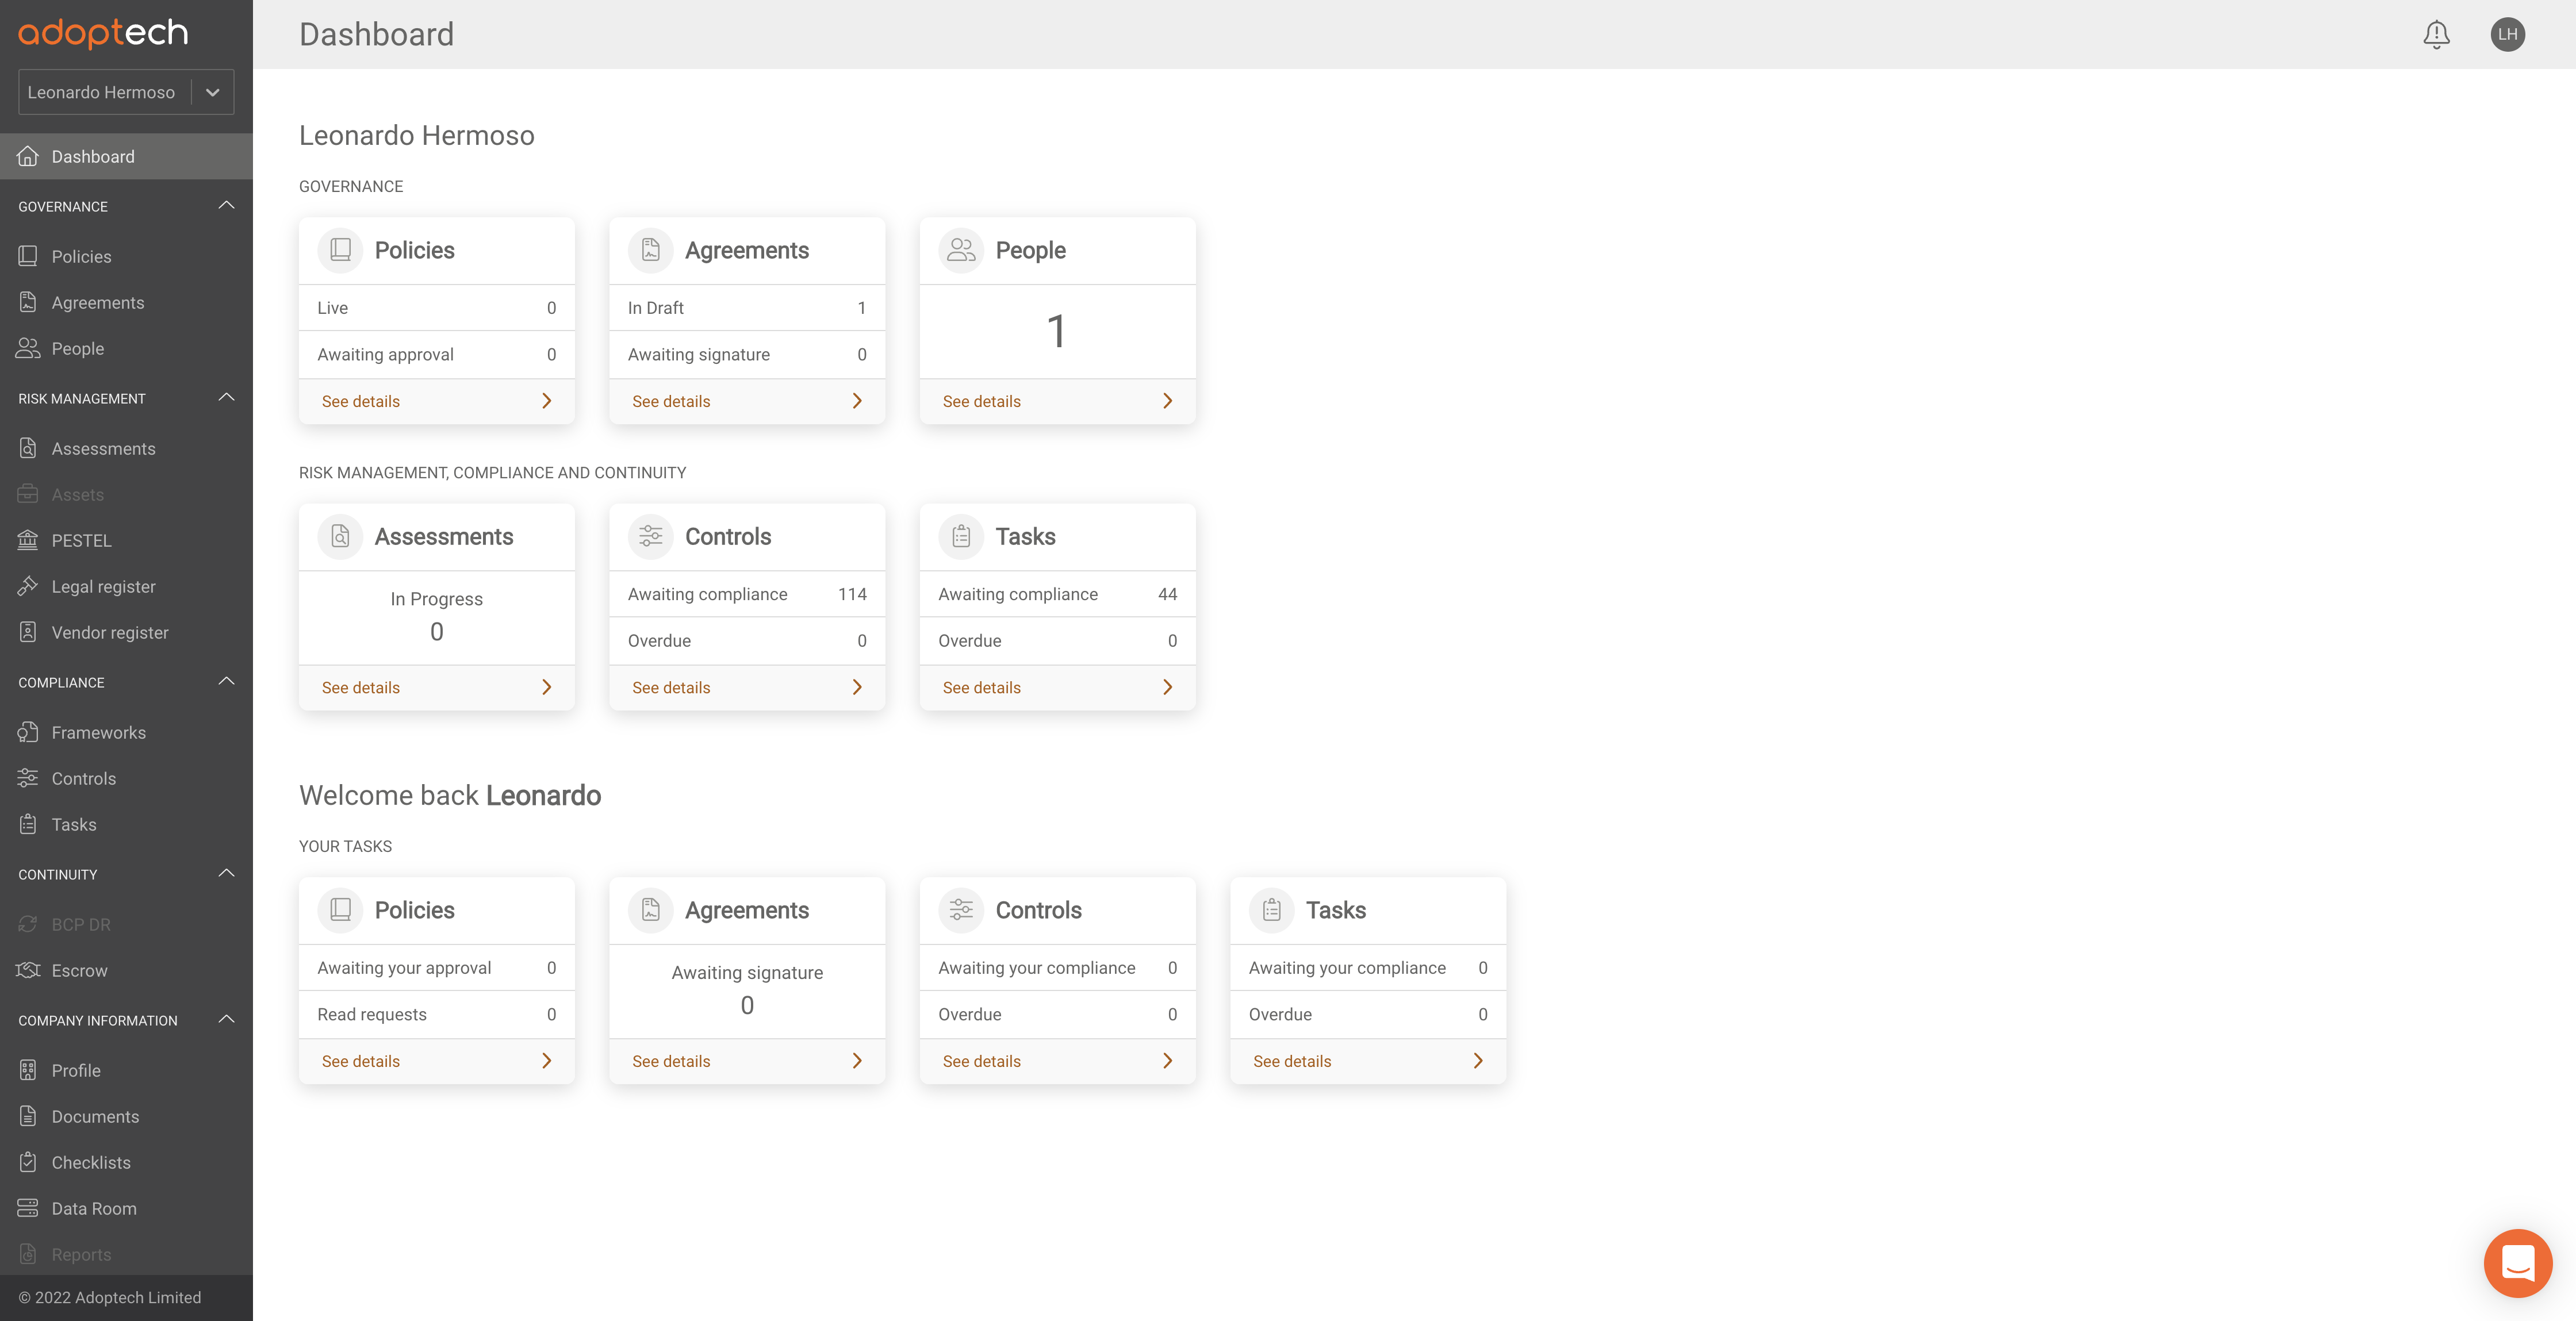2576x1321 pixels.
Task: Collapse the CONTINUITY section
Action: 226,872
